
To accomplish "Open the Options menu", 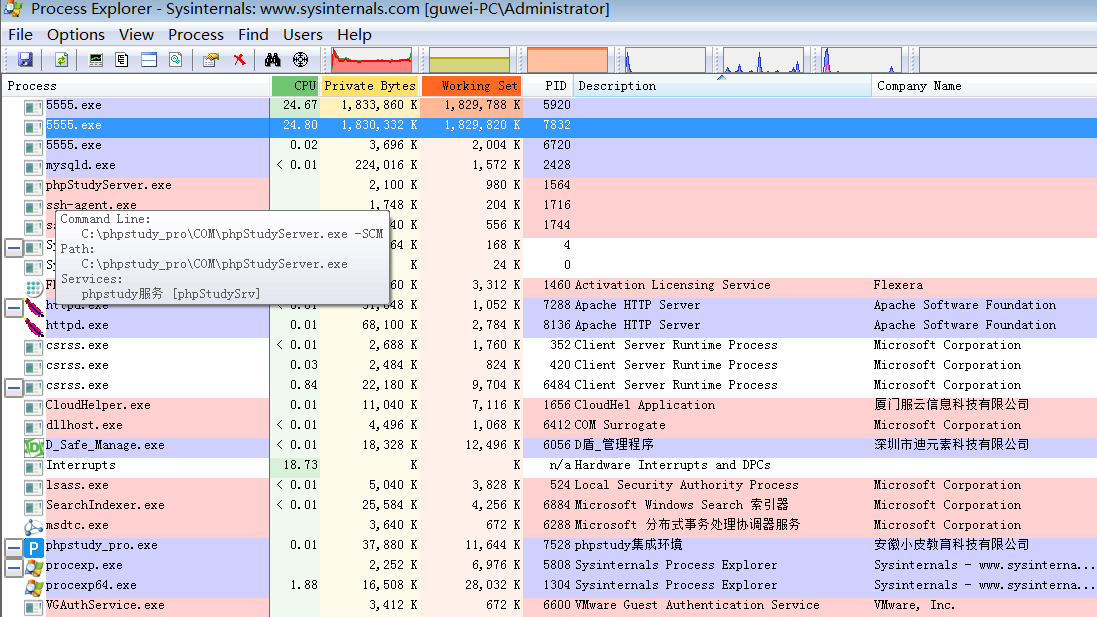I will (x=76, y=35).
